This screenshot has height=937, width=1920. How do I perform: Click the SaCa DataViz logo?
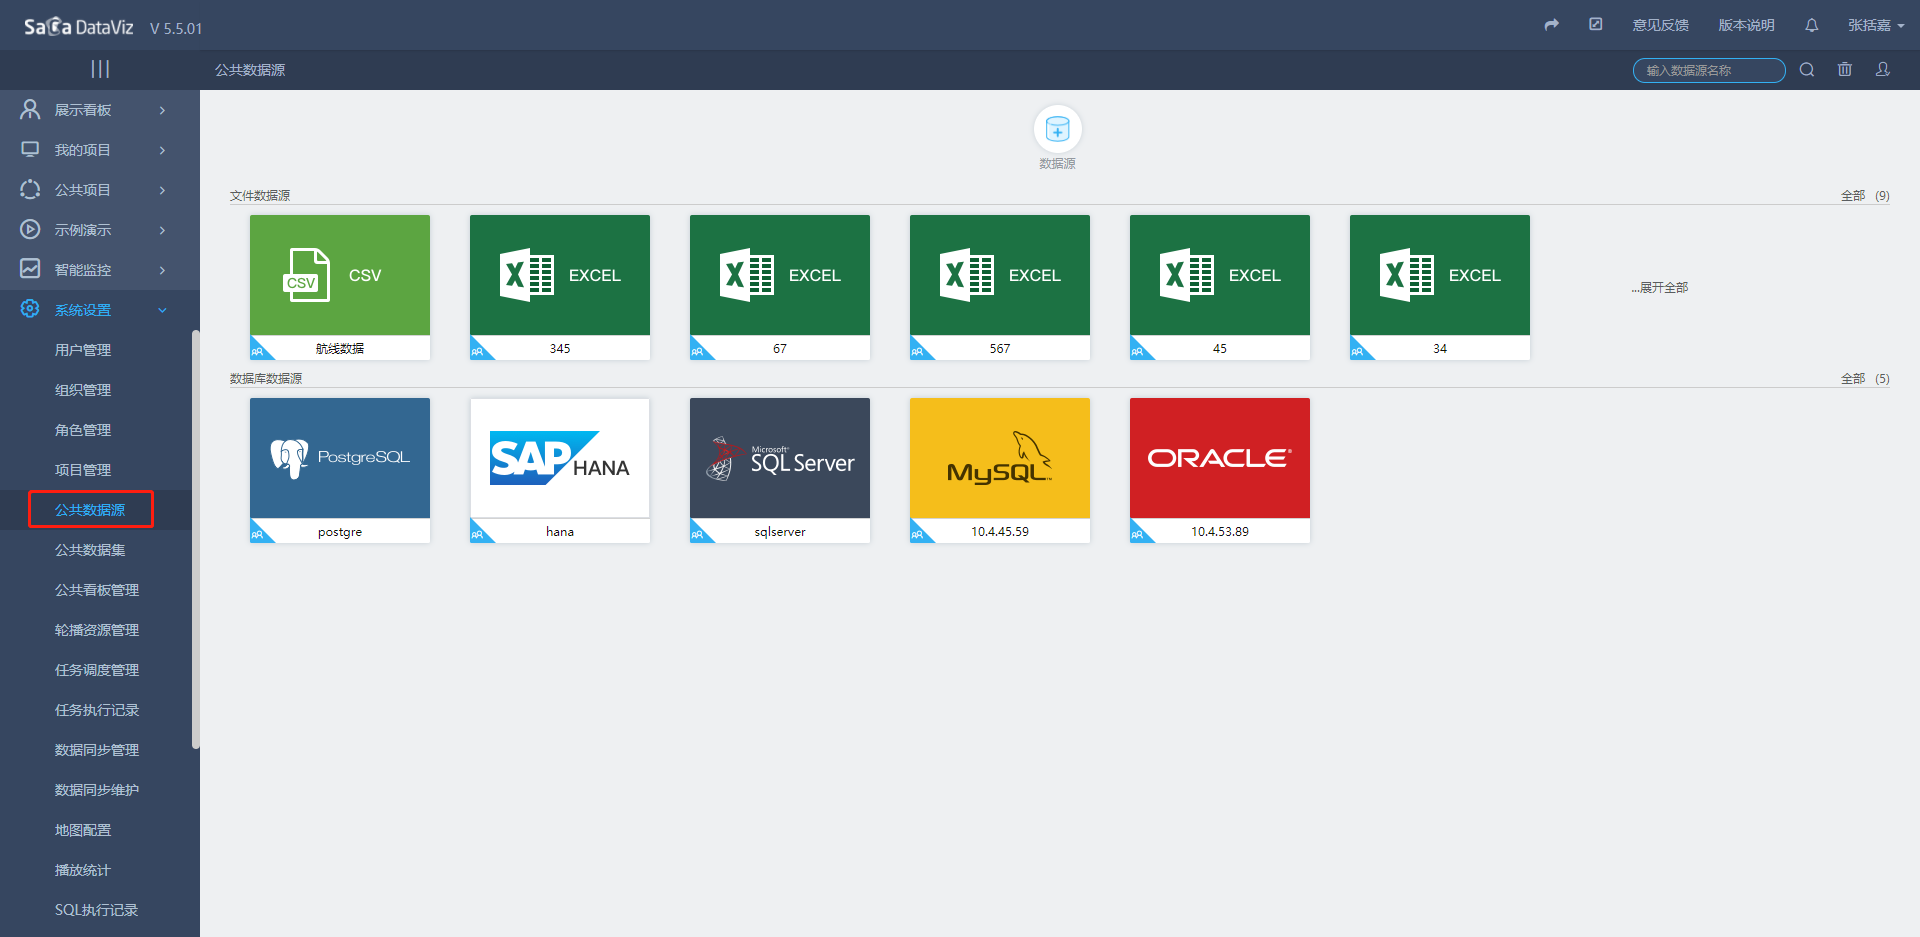point(78,27)
